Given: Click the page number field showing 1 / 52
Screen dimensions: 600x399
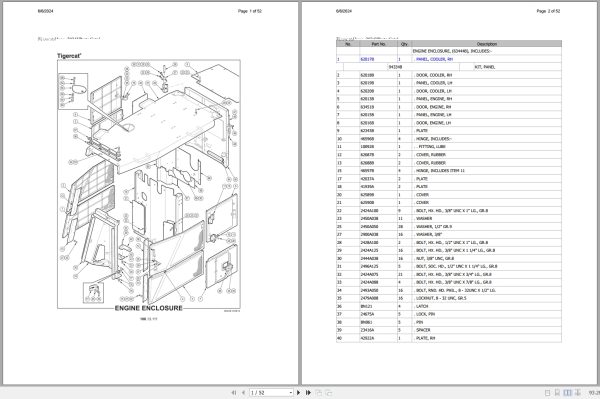Looking at the screenshot, I should (x=269, y=392).
